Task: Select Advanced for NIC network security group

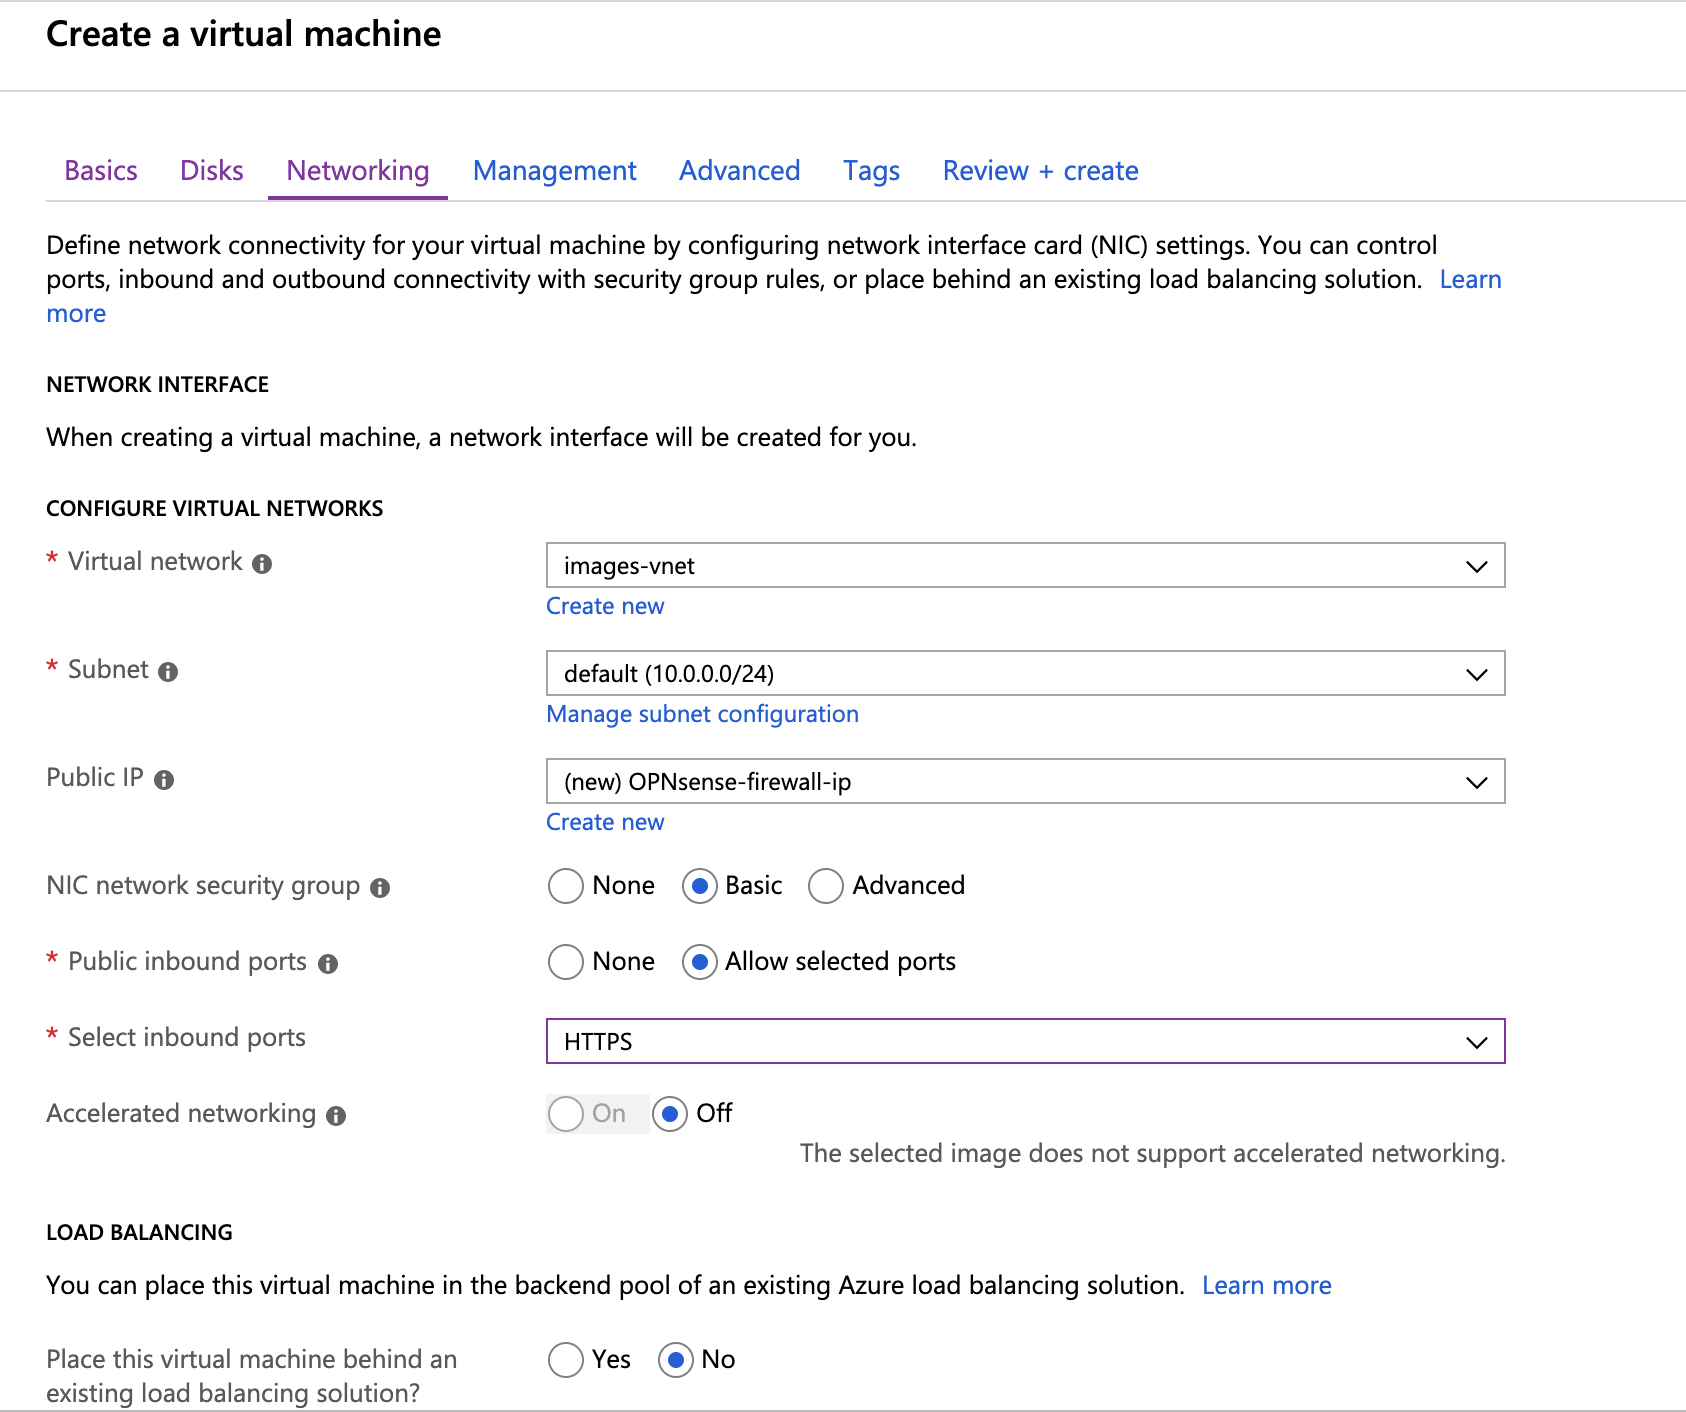Action: (826, 886)
